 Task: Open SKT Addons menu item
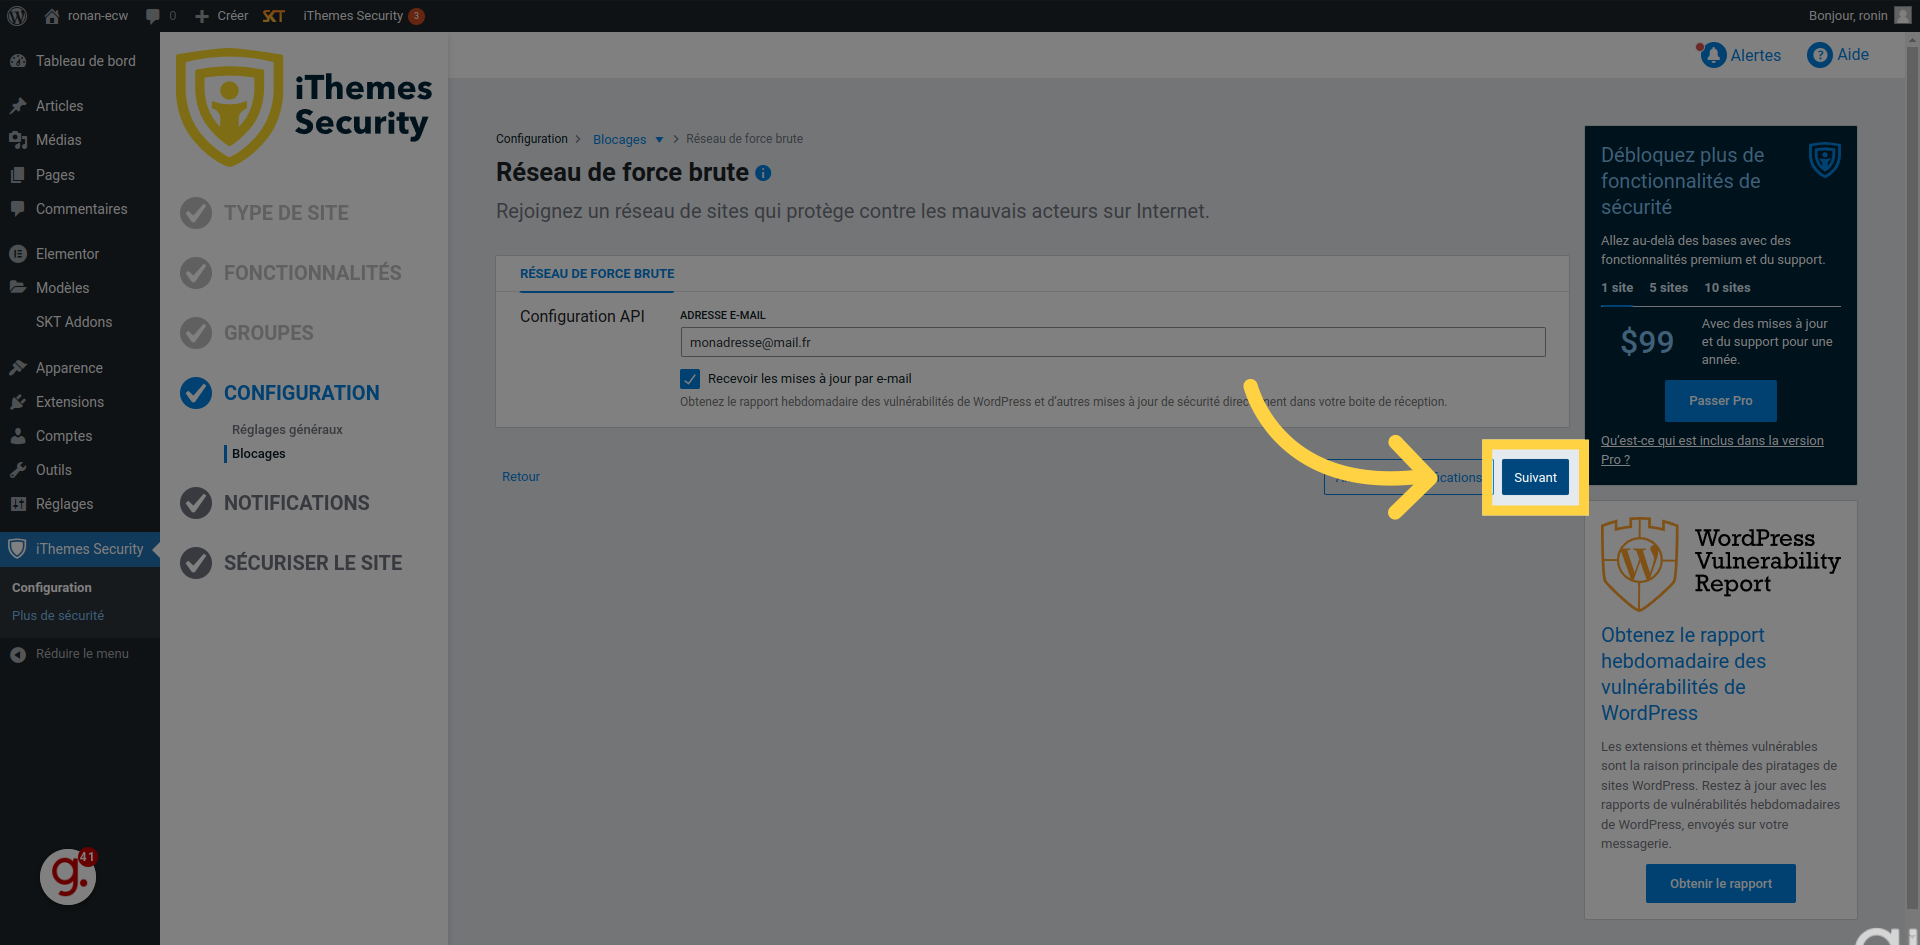74,322
